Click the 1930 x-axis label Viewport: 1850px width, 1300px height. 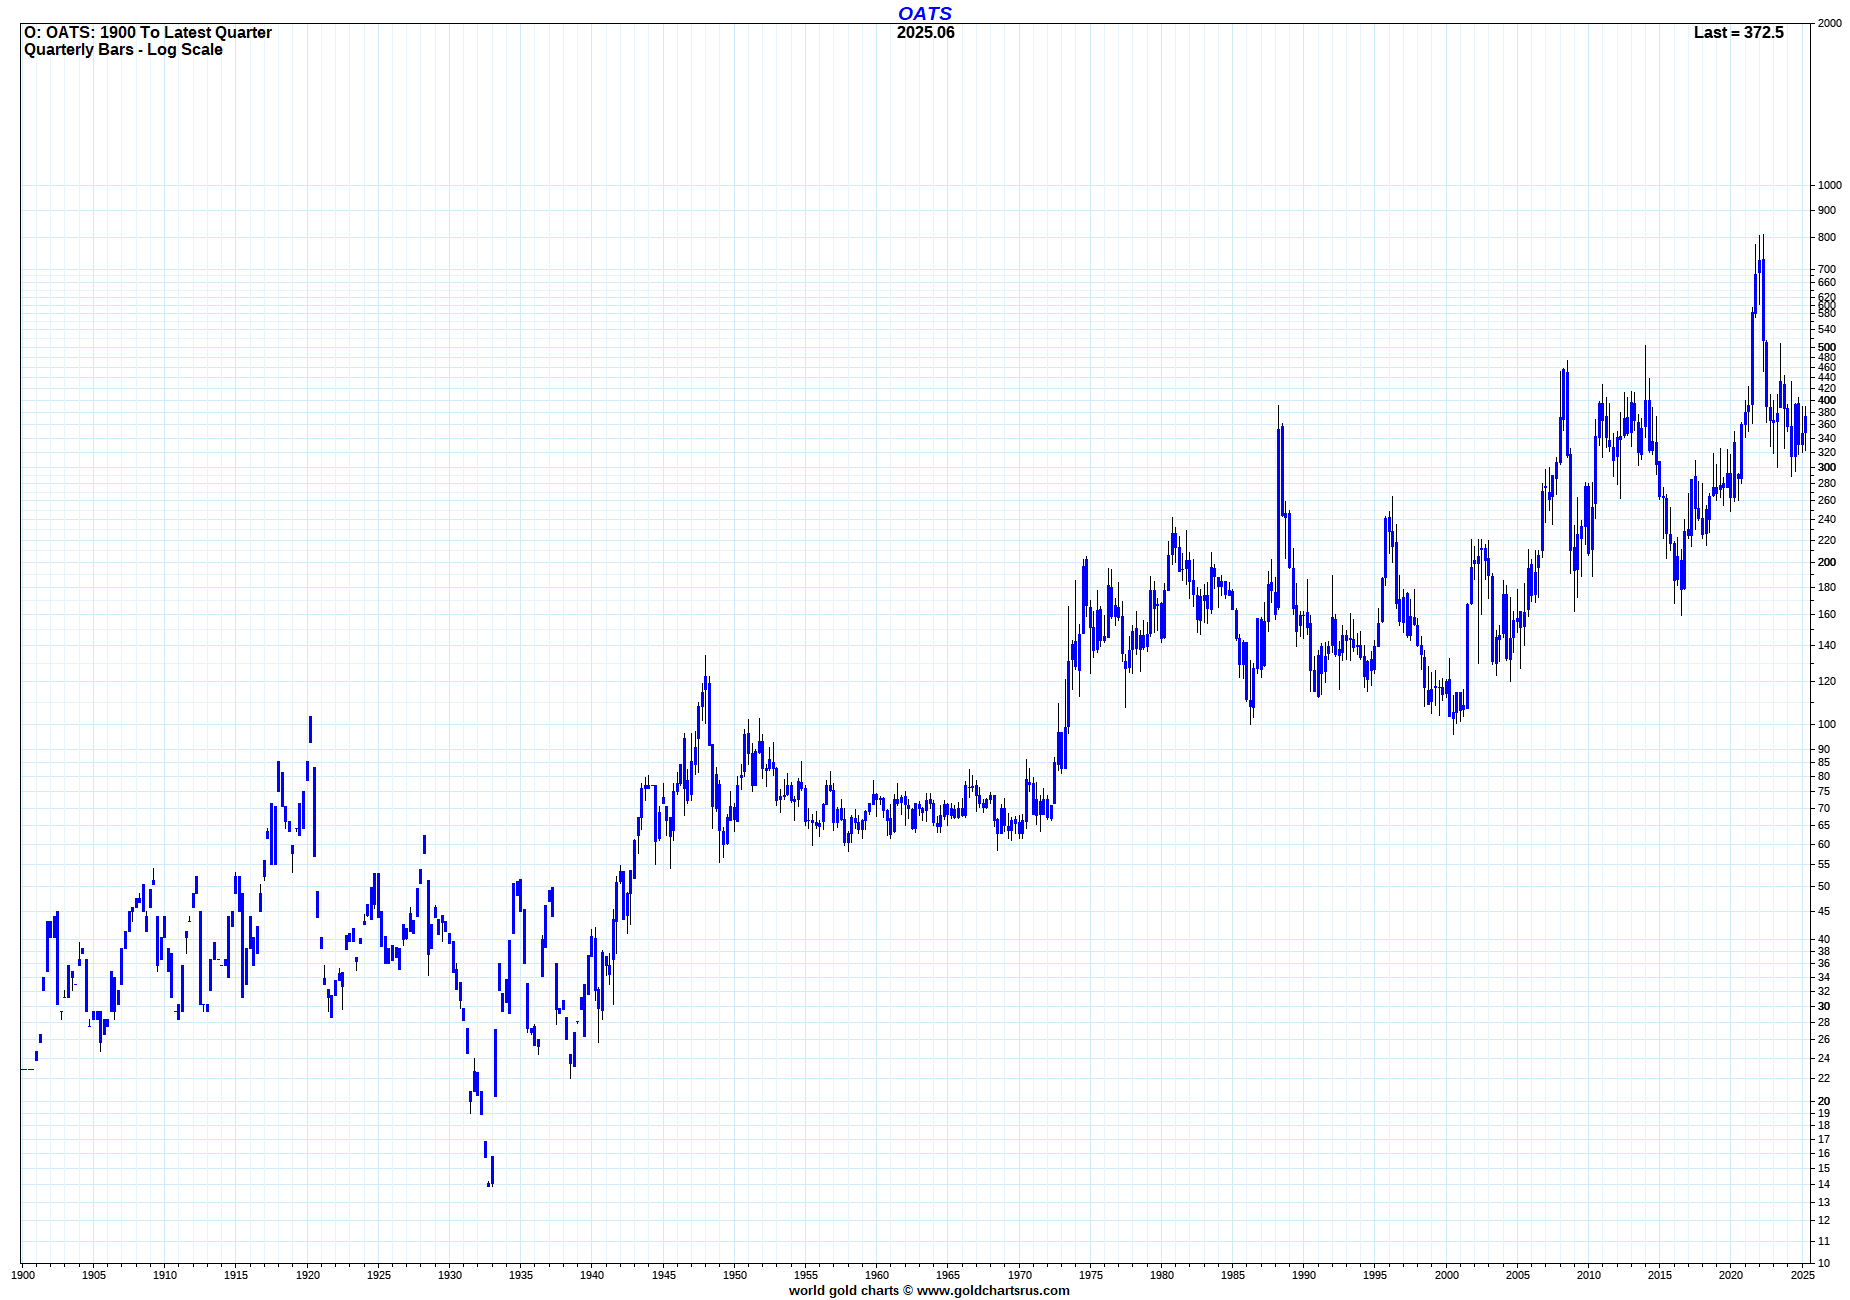450,1275
